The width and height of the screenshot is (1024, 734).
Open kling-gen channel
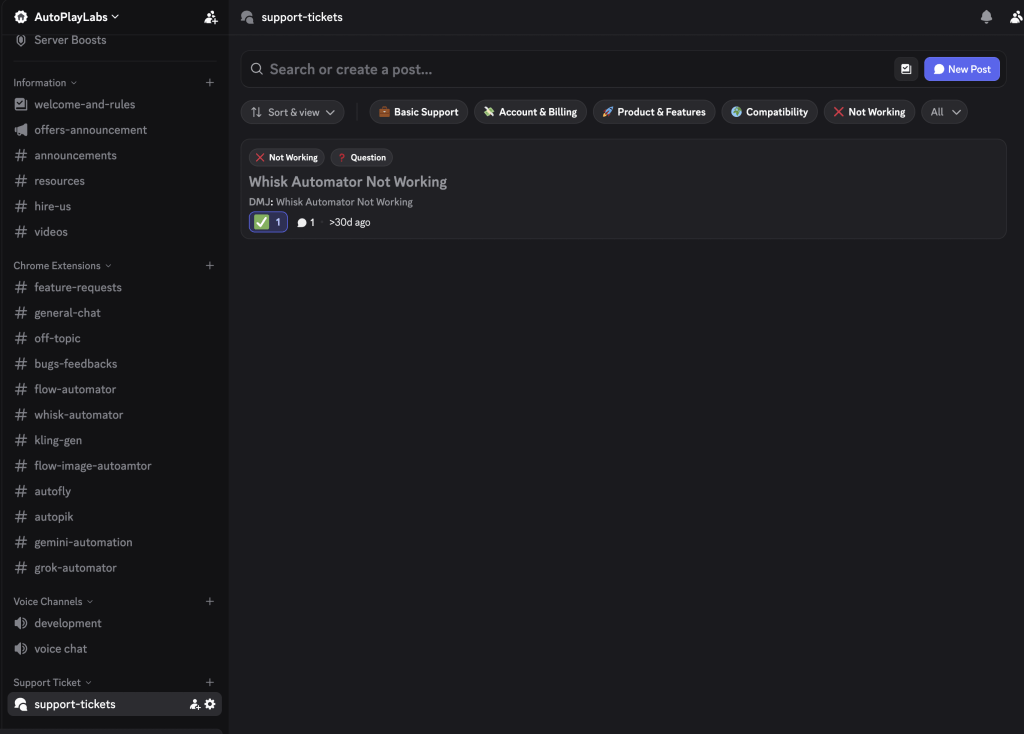click(114, 440)
